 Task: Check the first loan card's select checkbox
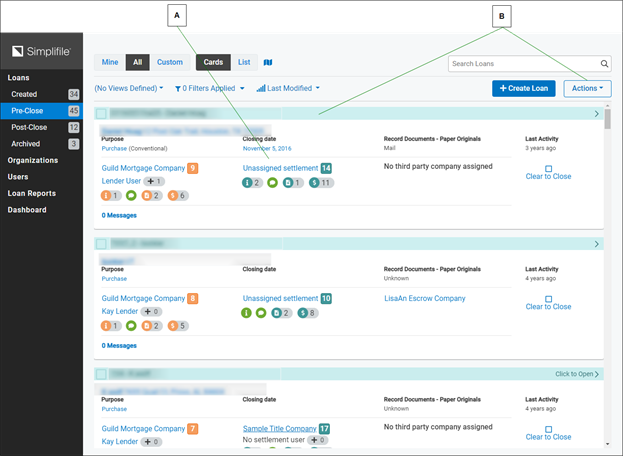[101, 114]
